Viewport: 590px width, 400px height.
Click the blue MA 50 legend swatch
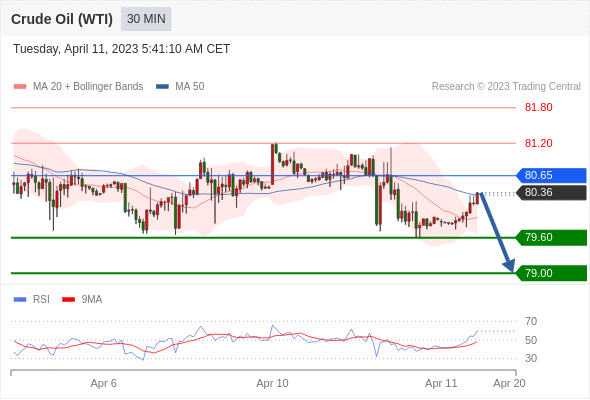(x=162, y=87)
